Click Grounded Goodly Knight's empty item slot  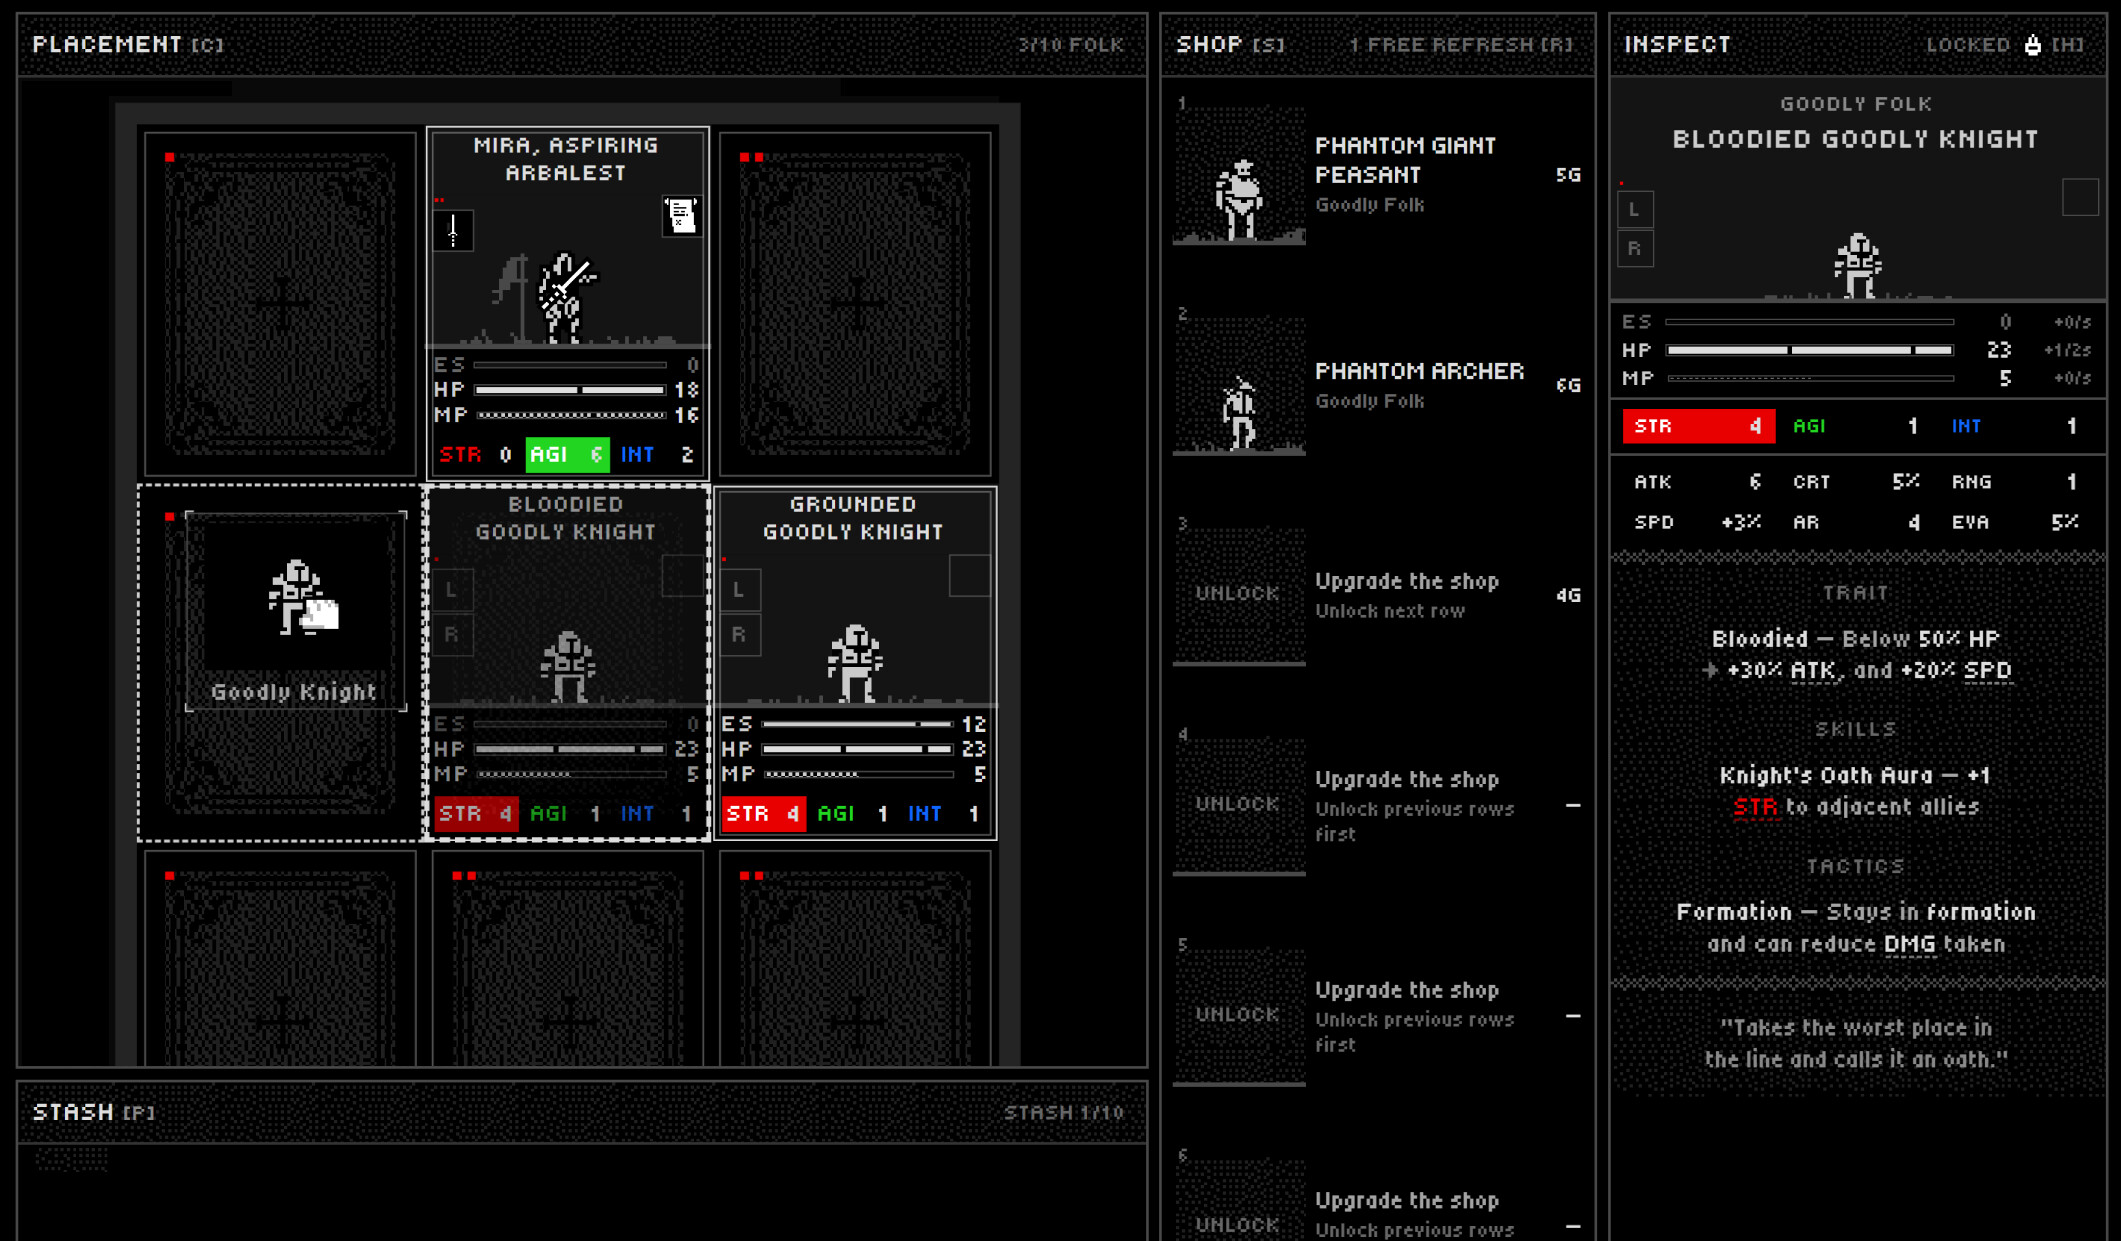[x=969, y=576]
